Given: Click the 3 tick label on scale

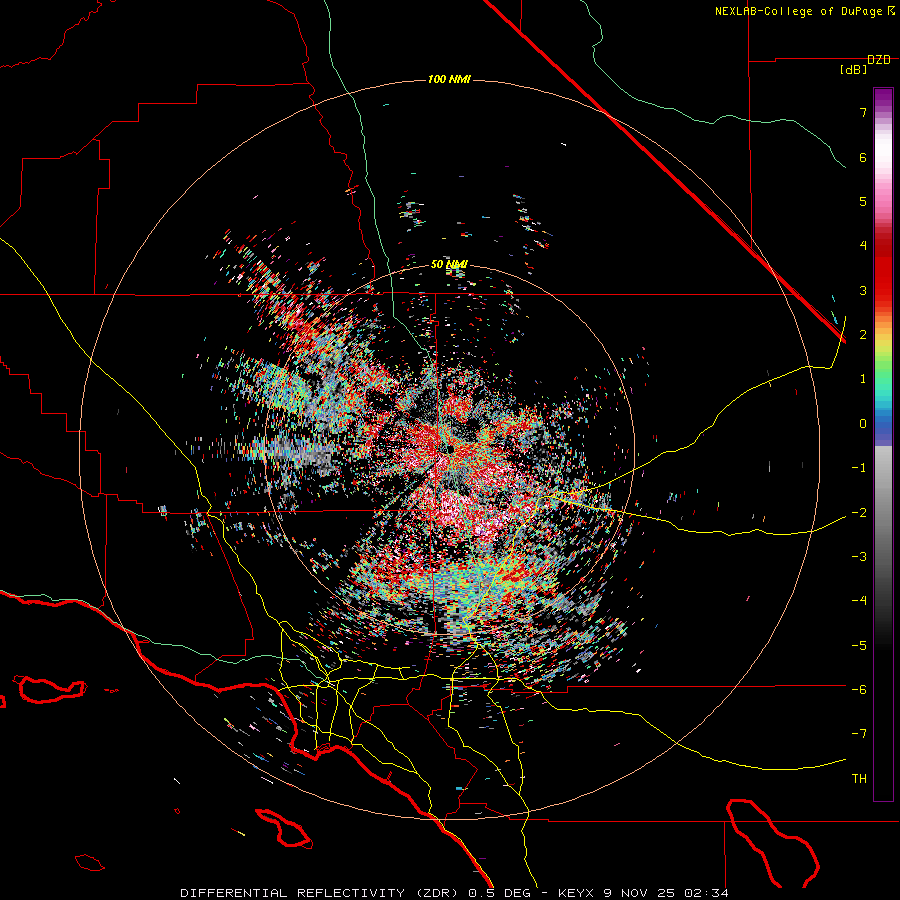Looking at the screenshot, I should [863, 290].
